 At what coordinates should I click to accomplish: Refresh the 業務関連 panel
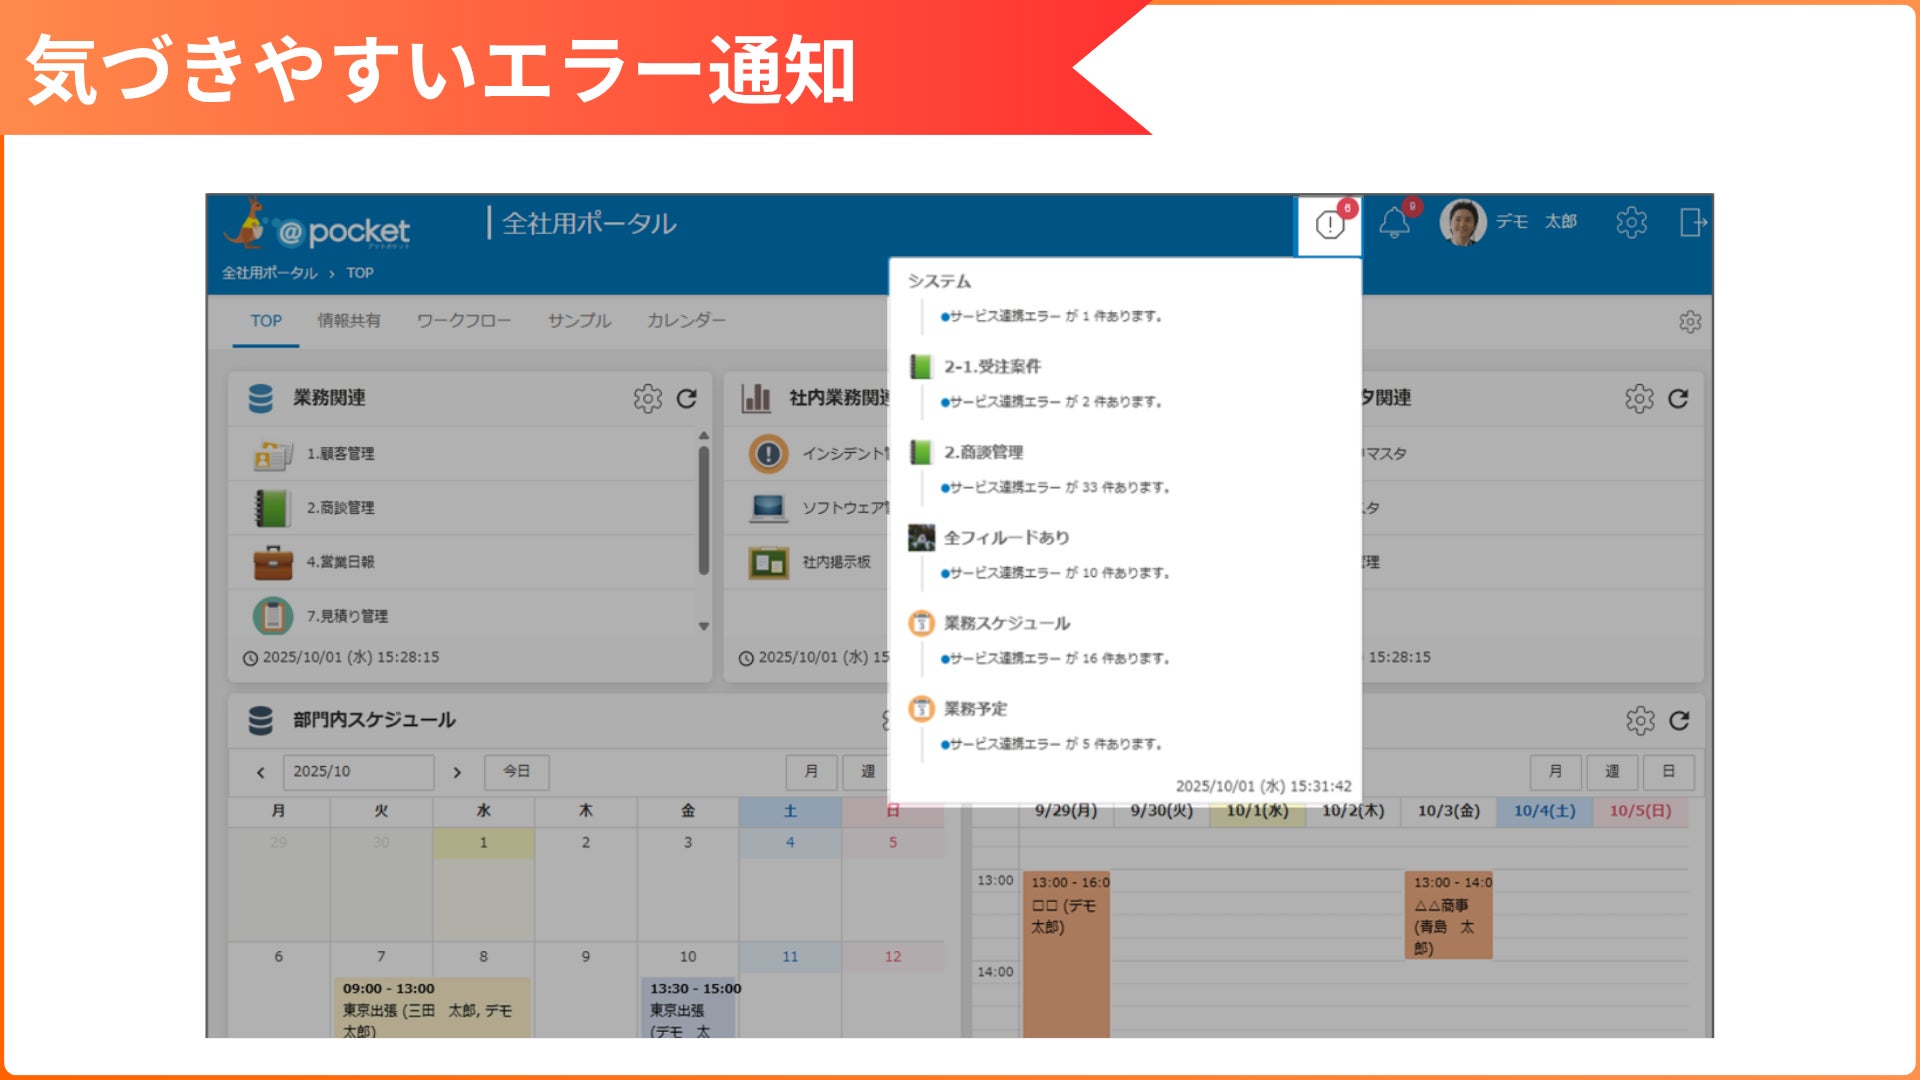click(686, 399)
